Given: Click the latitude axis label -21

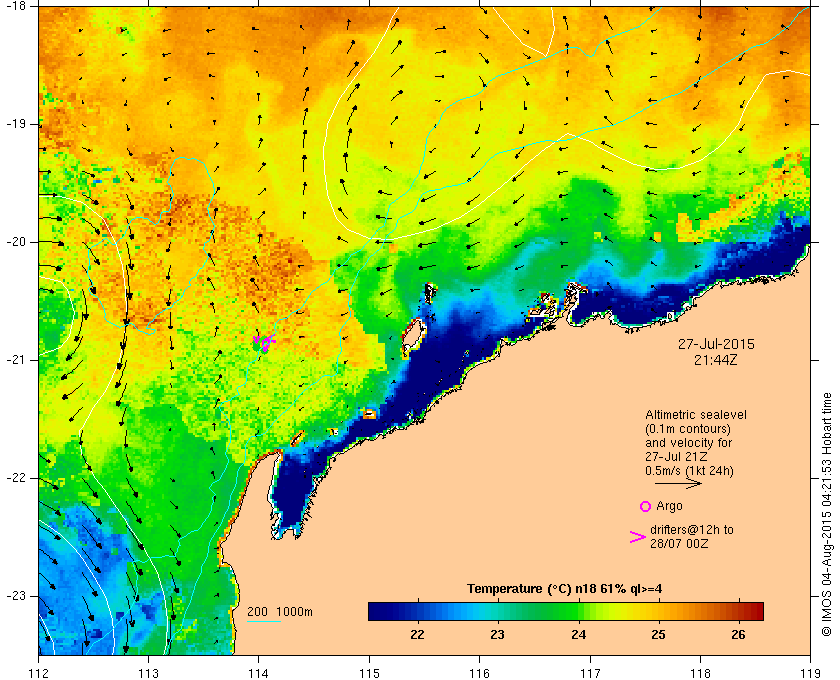Looking at the screenshot, I should [16, 360].
